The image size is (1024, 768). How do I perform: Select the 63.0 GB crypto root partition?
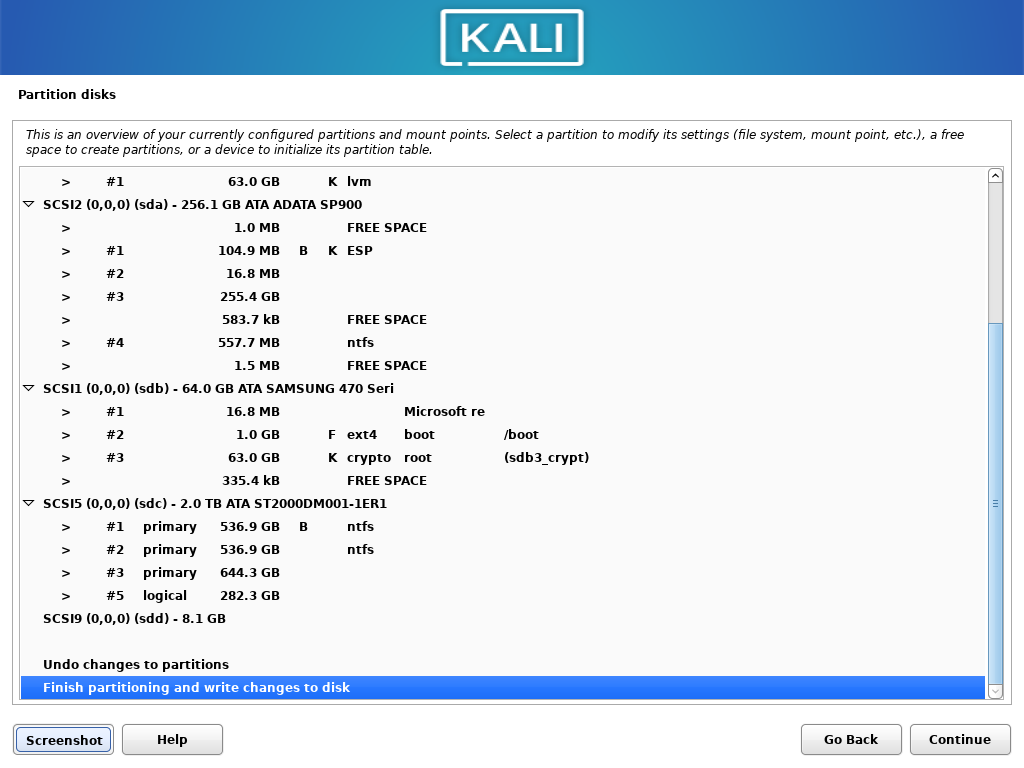[x=503, y=457]
